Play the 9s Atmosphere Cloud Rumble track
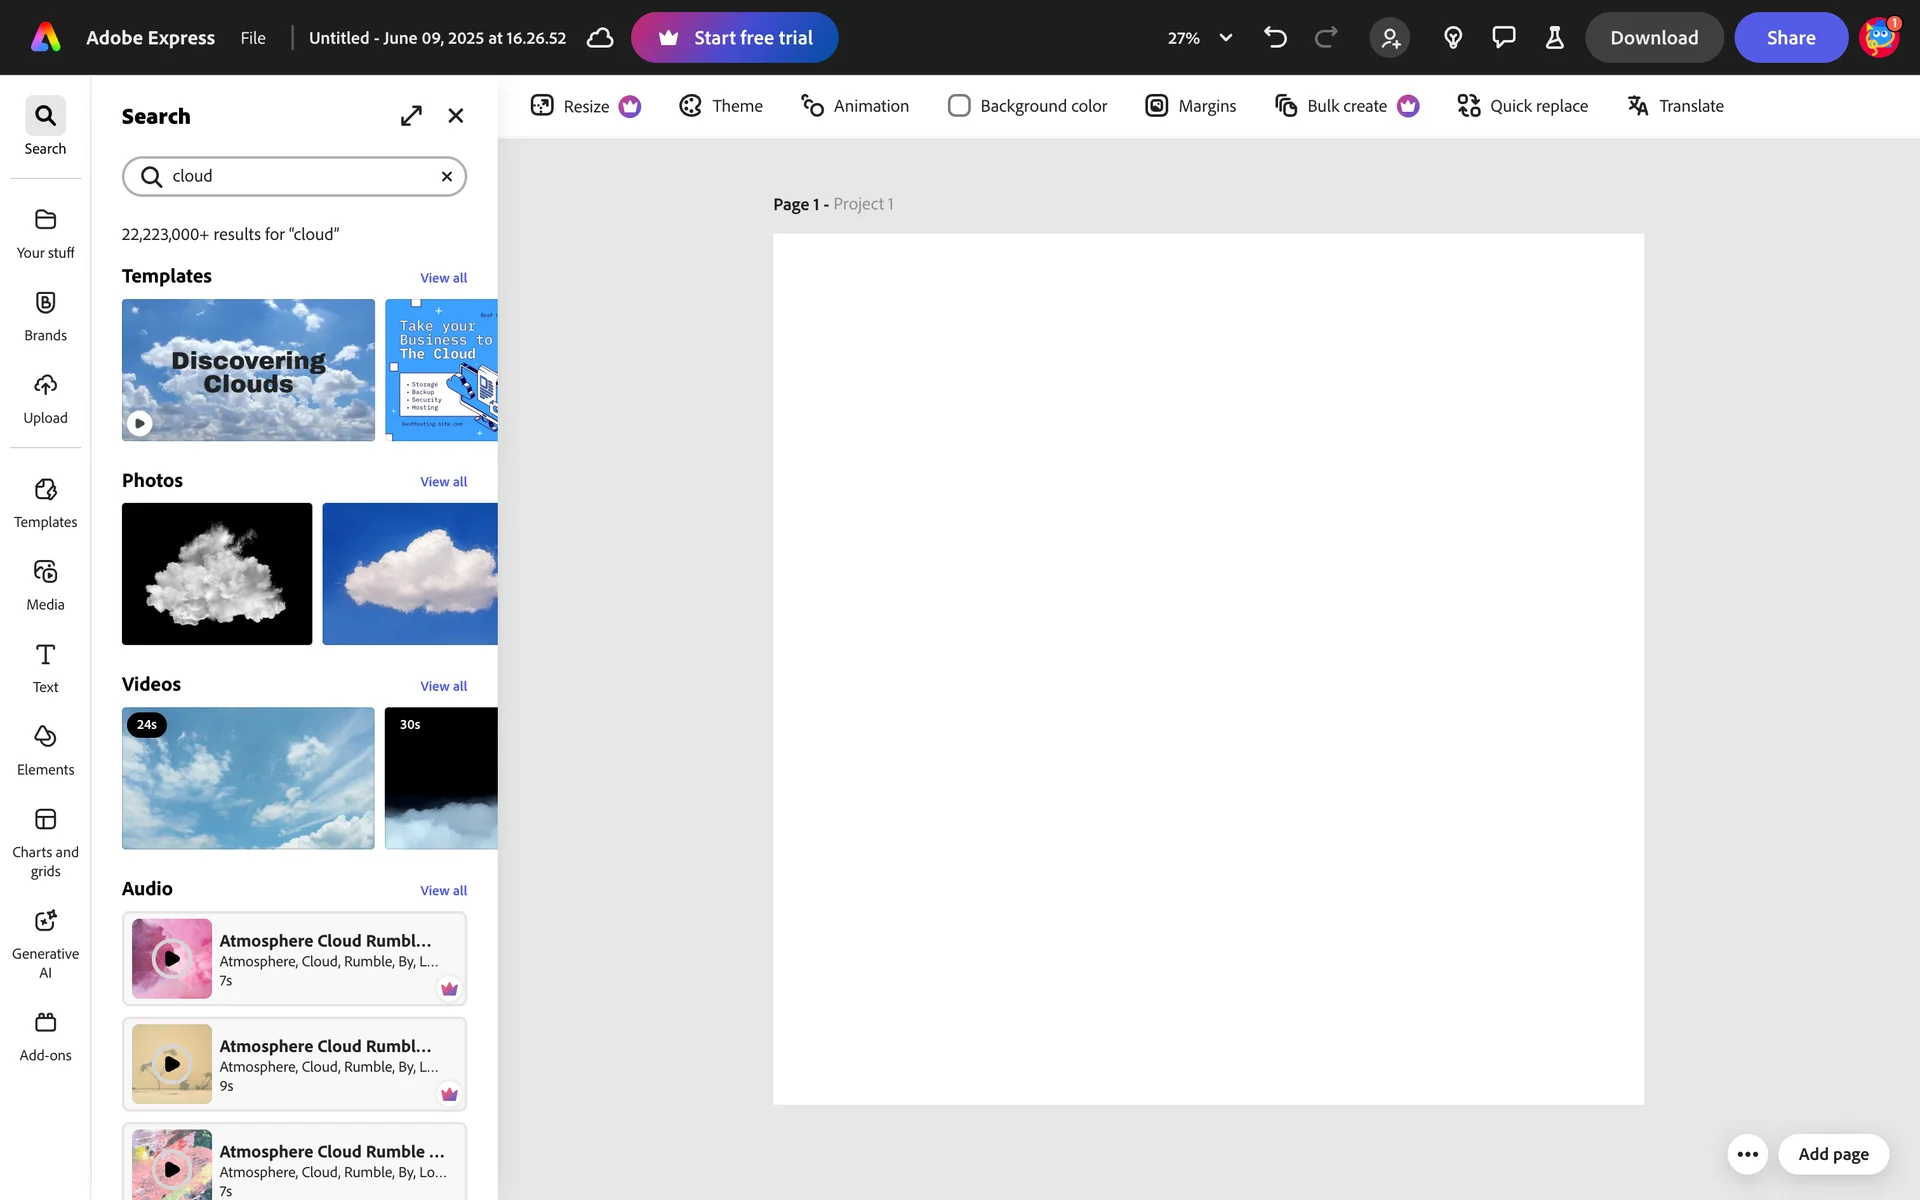The height and width of the screenshot is (1200, 1920). pos(172,1064)
